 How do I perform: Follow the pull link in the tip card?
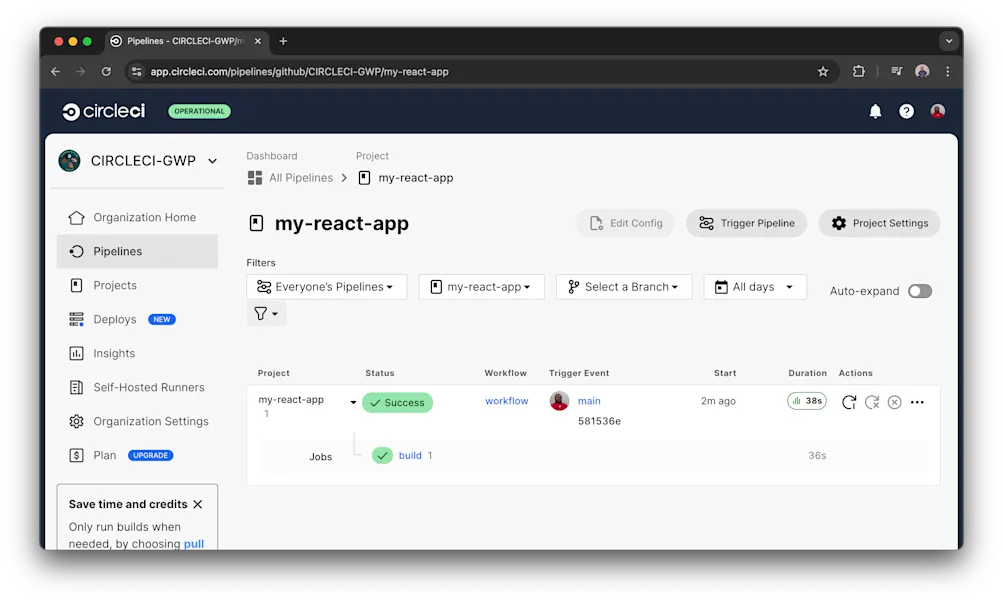(x=194, y=544)
